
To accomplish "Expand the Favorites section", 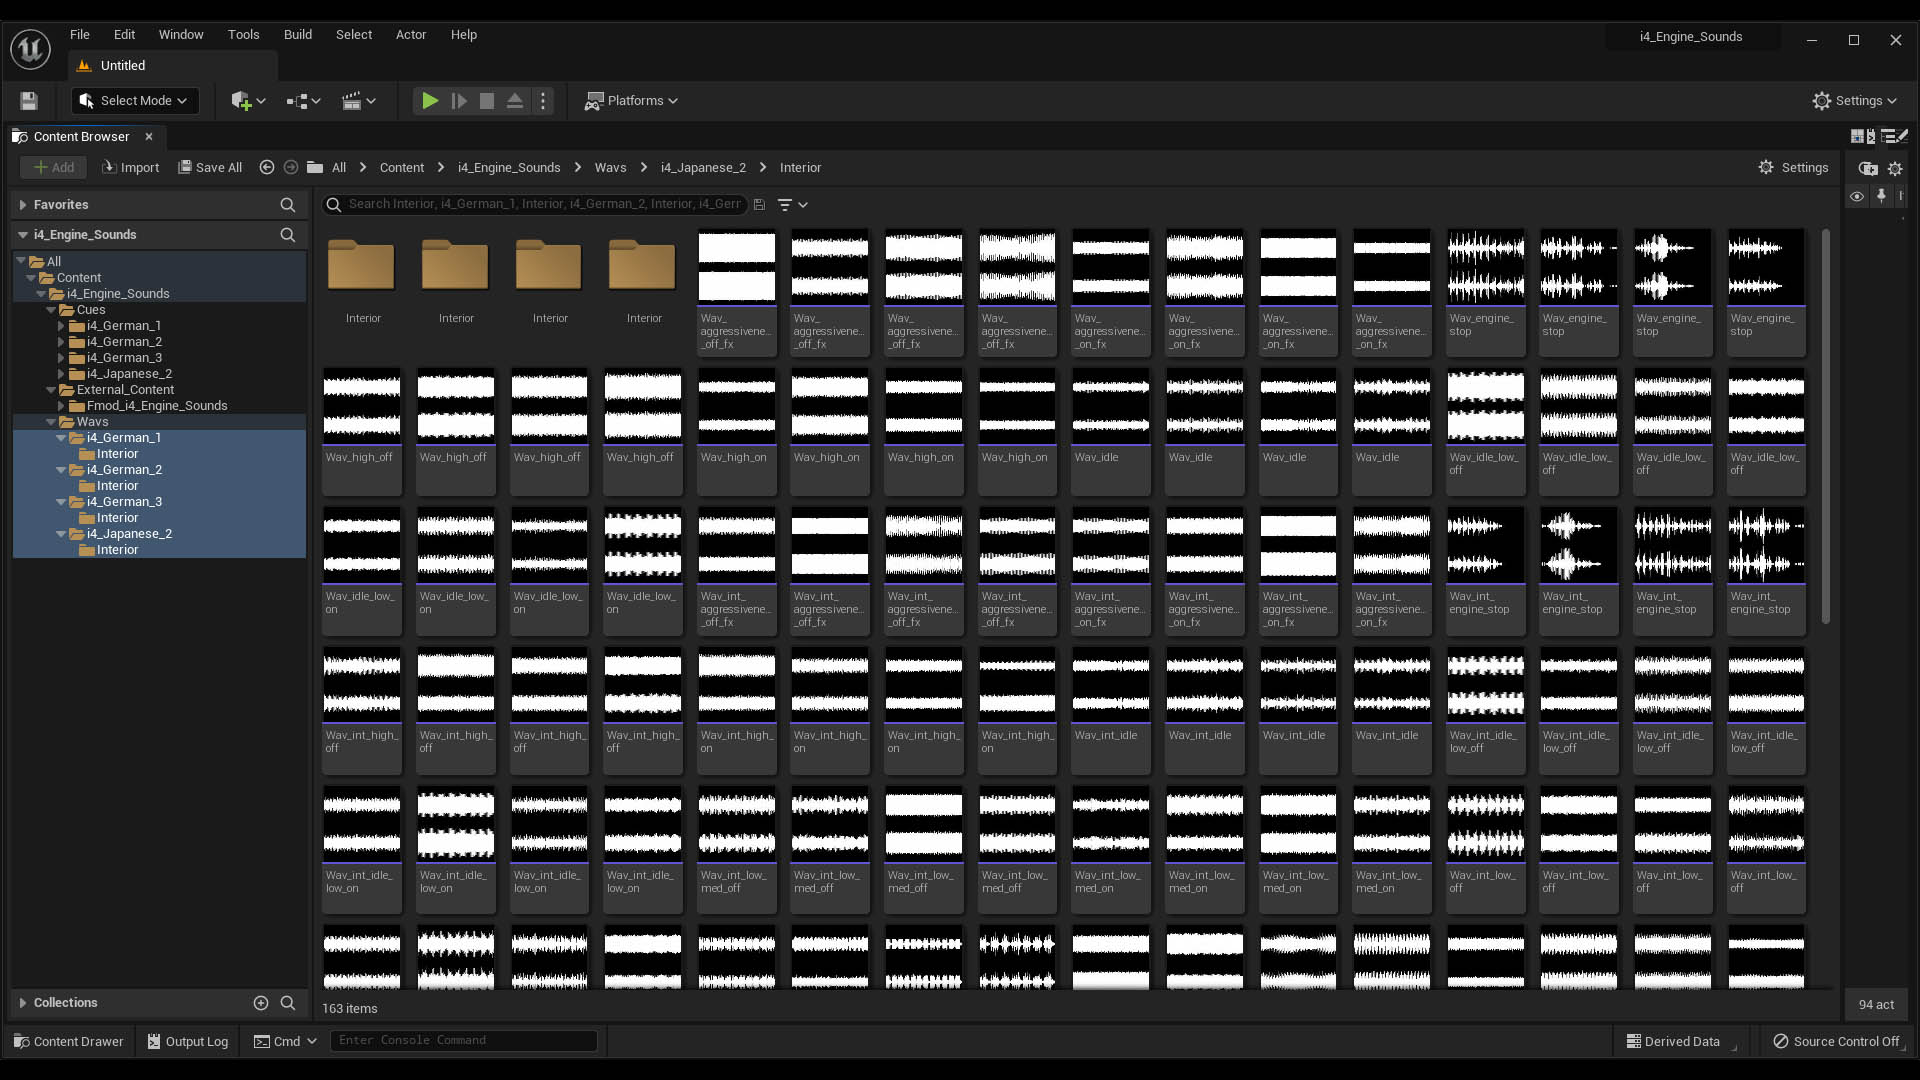I will click(x=23, y=205).
